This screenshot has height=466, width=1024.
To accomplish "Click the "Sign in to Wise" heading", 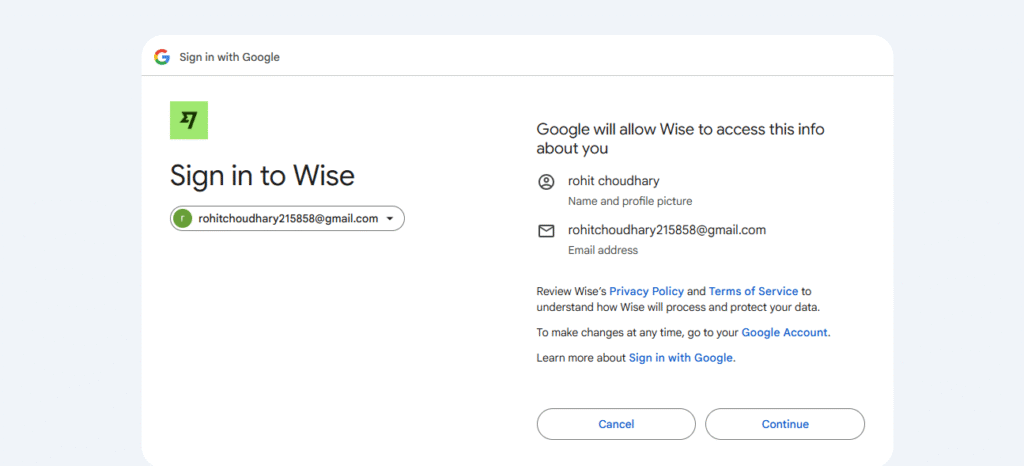I will (x=262, y=176).
